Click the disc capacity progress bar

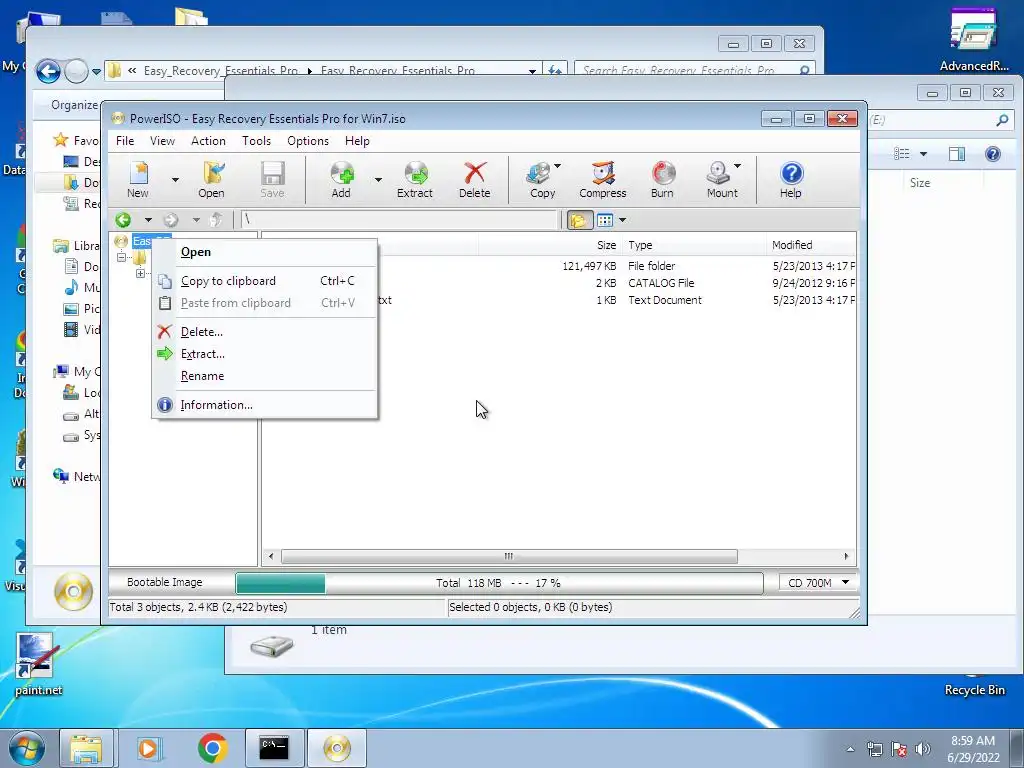pyautogui.click(x=499, y=583)
